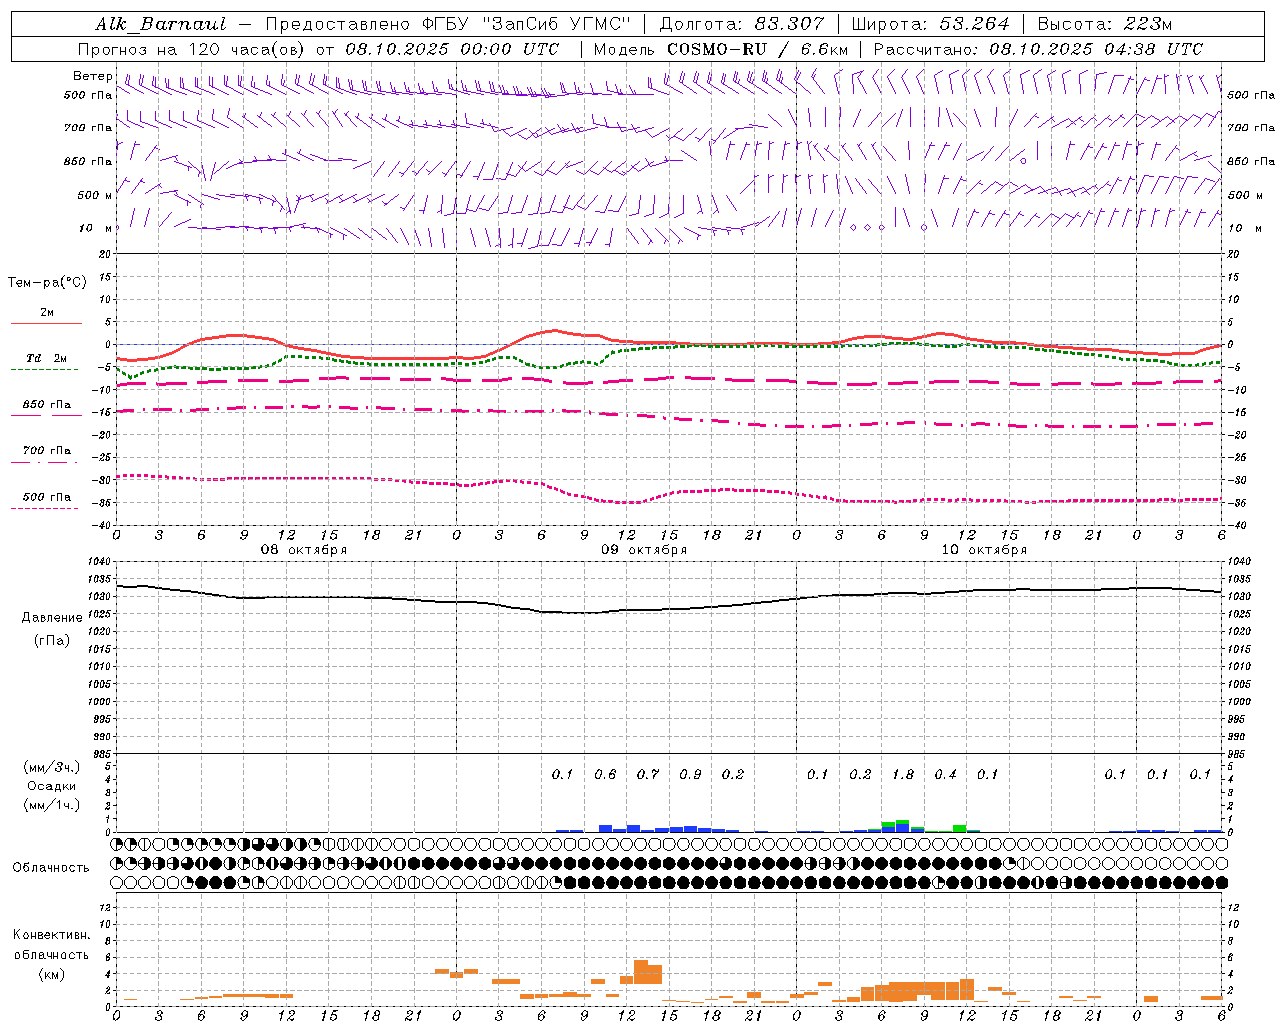
Task: Click the '08 октября' date label
Action: point(304,550)
